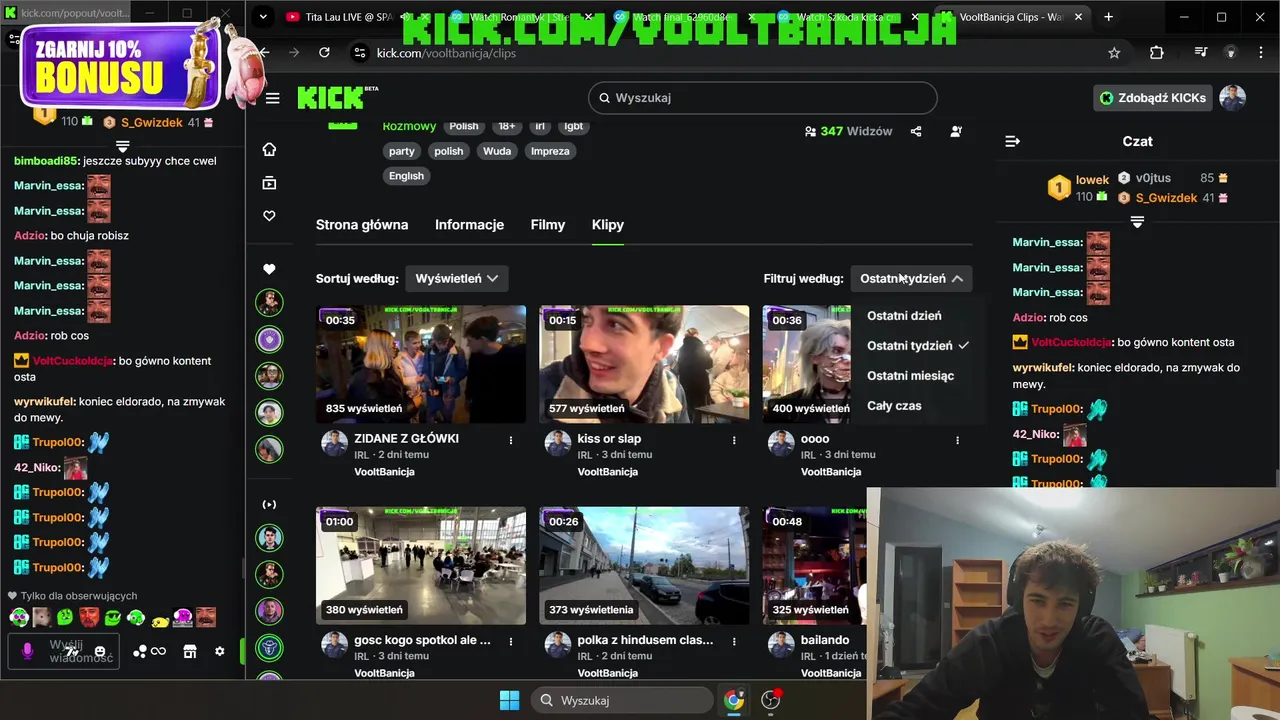1280x720 pixels.
Task: Open a new Chrome tab
Action: click(x=1108, y=17)
